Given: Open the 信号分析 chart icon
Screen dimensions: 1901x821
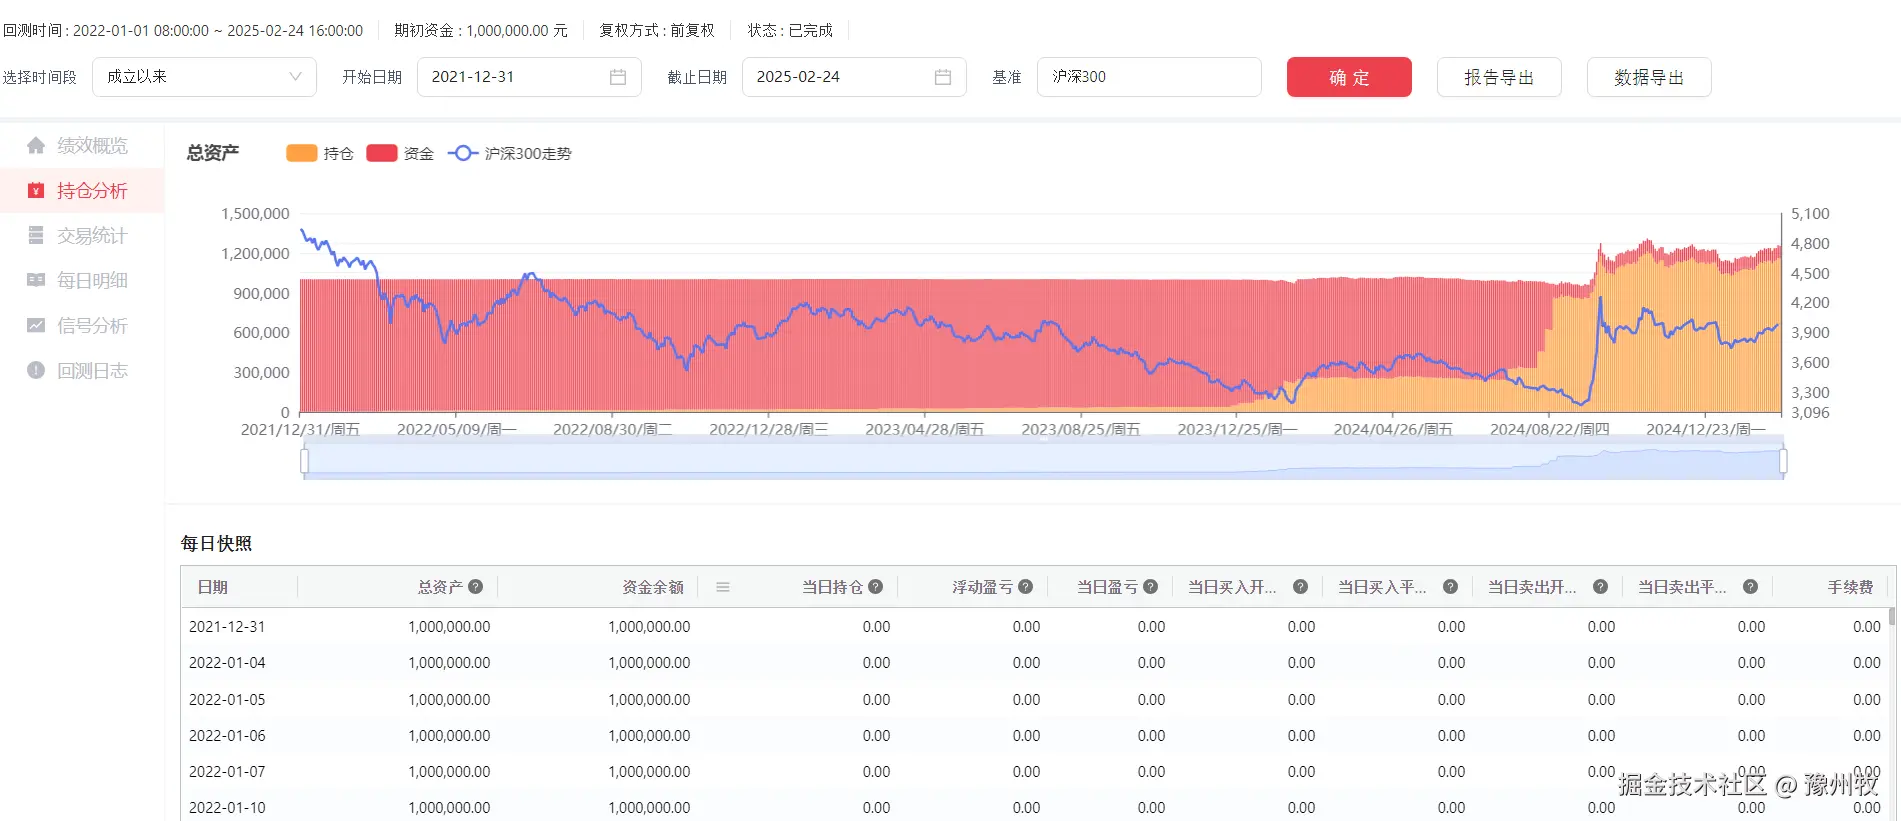Looking at the screenshot, I should click(x=36, y=326).
